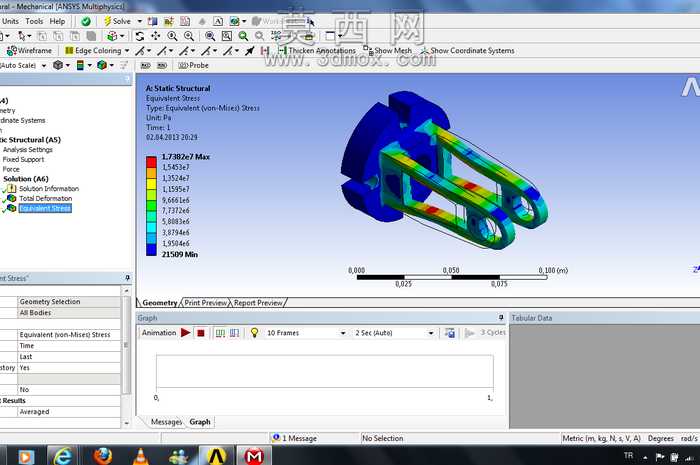The image size is (700, 465).
Task: Click the Probe tool button
Action: tap(194, 66)
